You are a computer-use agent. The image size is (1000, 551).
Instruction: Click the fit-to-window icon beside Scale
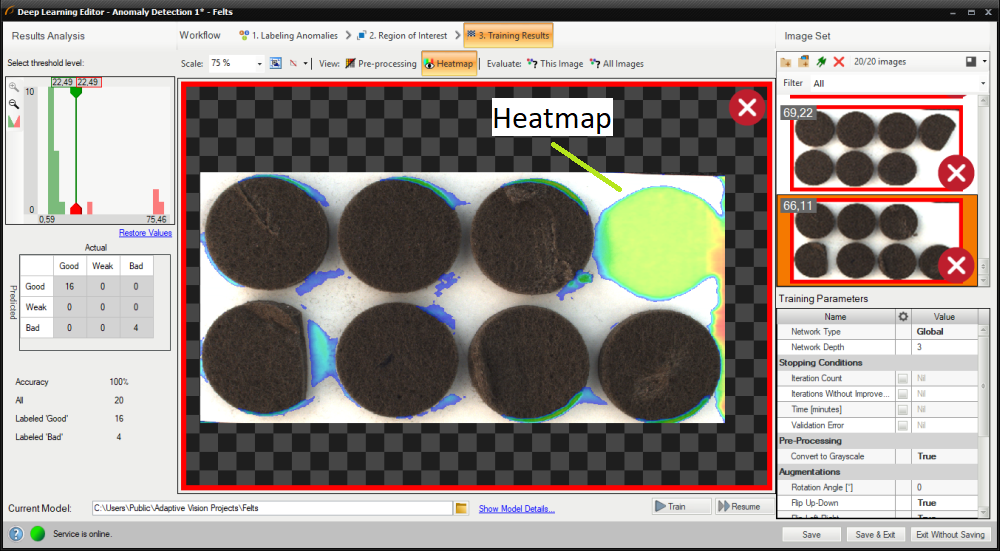point(276,63)
